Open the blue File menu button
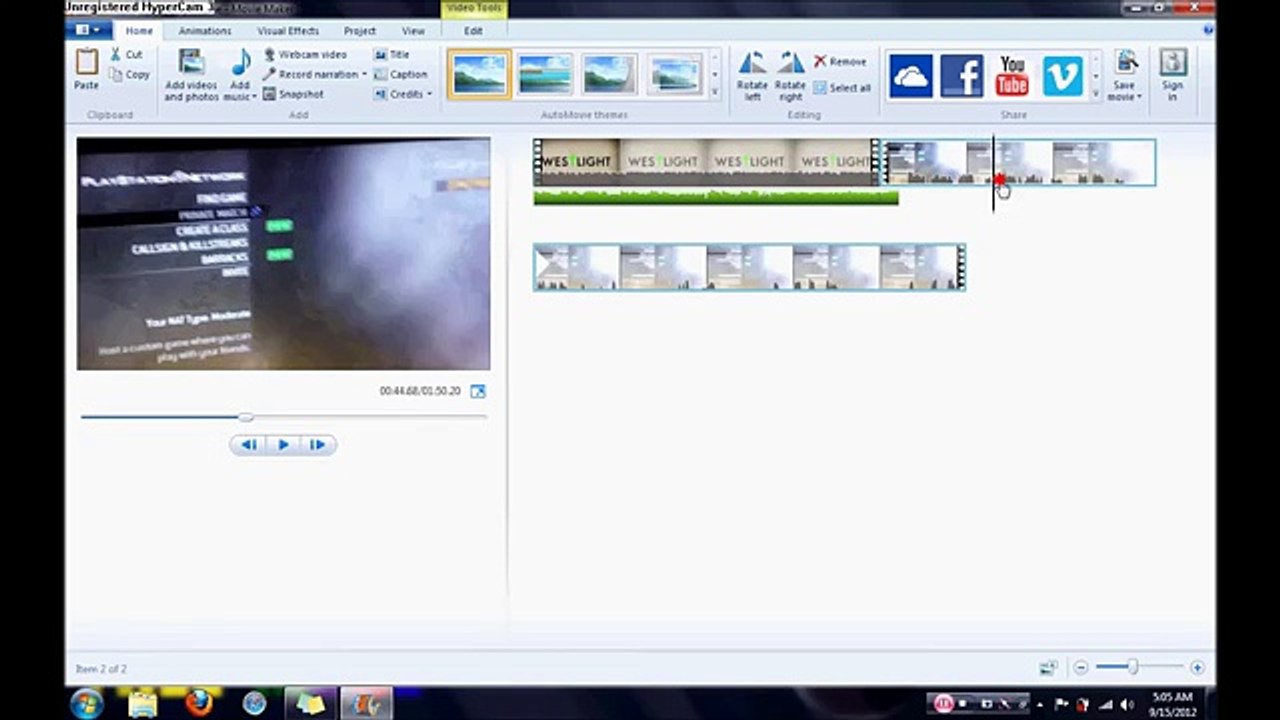 [x=88, y=31]
